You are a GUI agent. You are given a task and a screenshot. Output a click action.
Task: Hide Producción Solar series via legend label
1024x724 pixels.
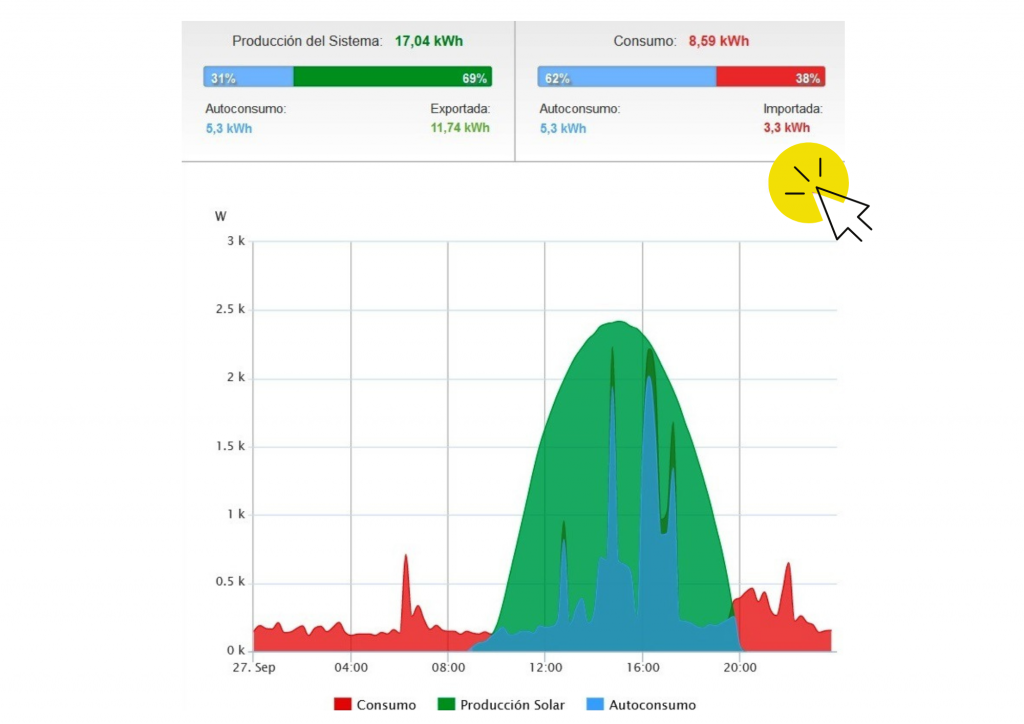pos(512,705)
